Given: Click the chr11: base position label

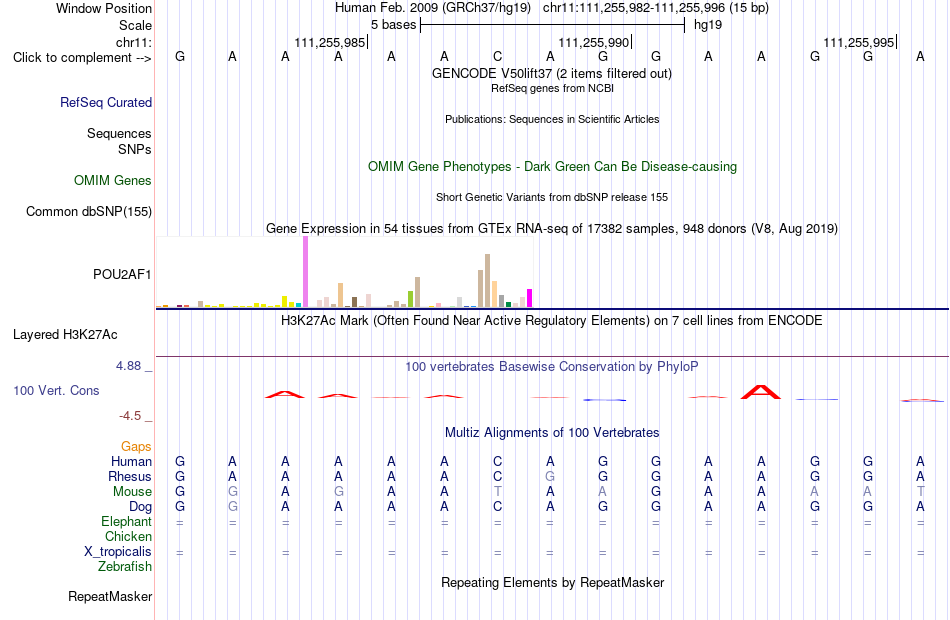Looking at the screenshot, I should [x=134, y=42].
